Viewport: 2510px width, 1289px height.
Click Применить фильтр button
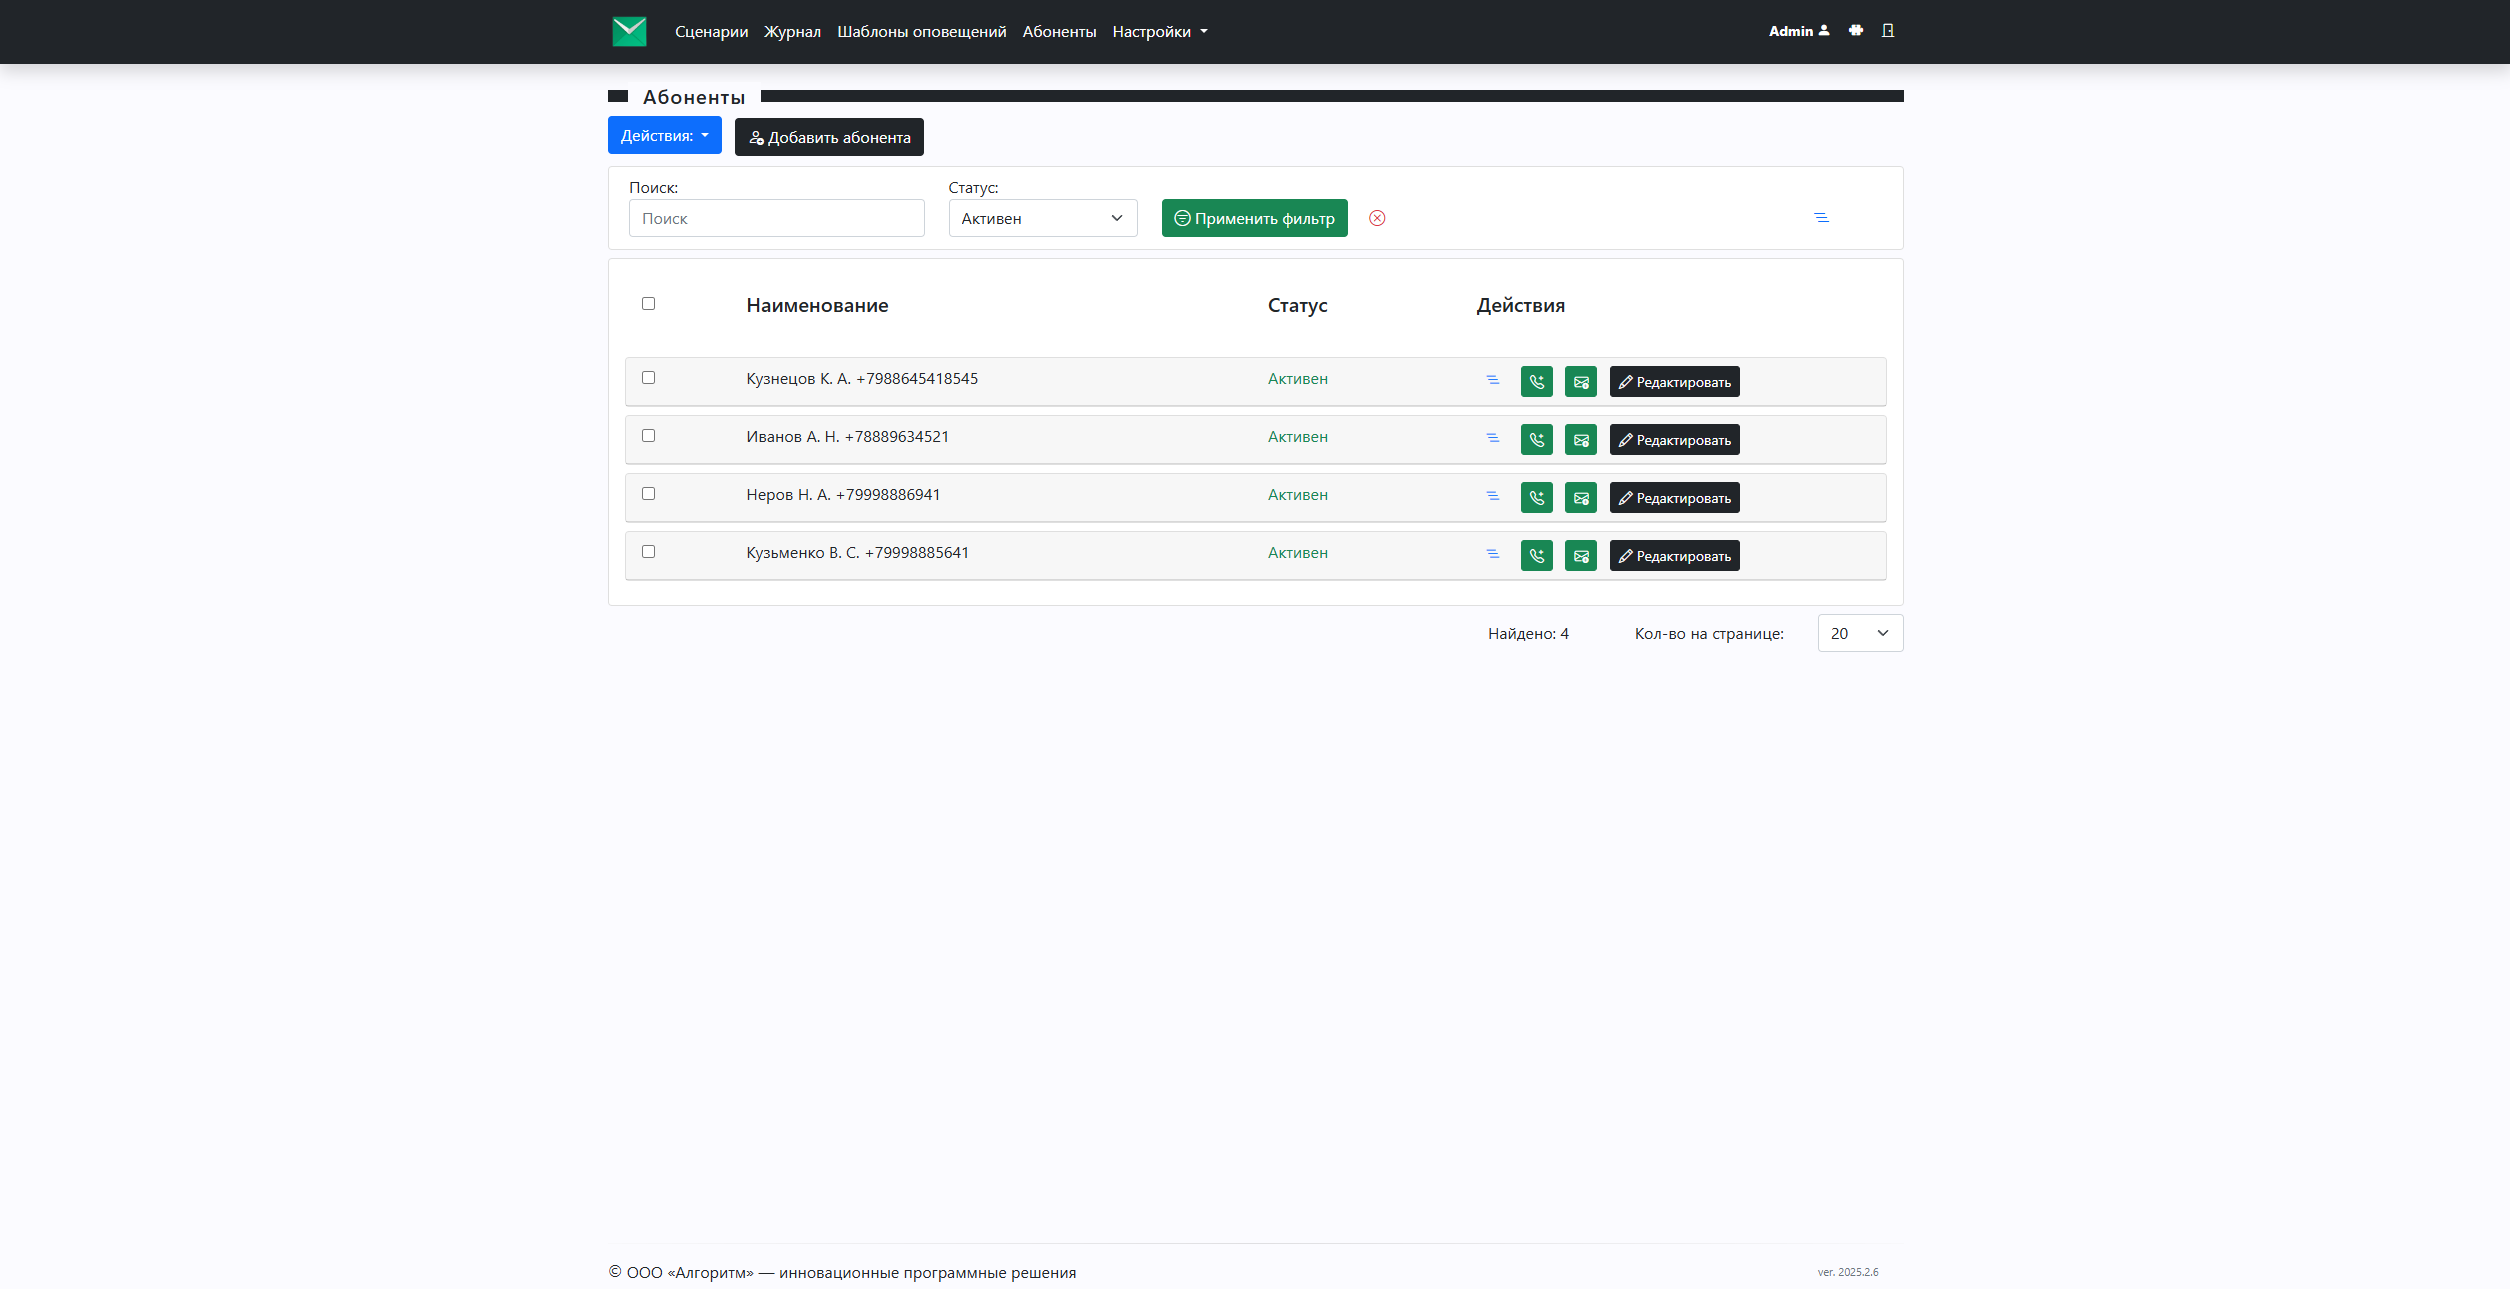pyautogui.click(x=1254, y=218)
